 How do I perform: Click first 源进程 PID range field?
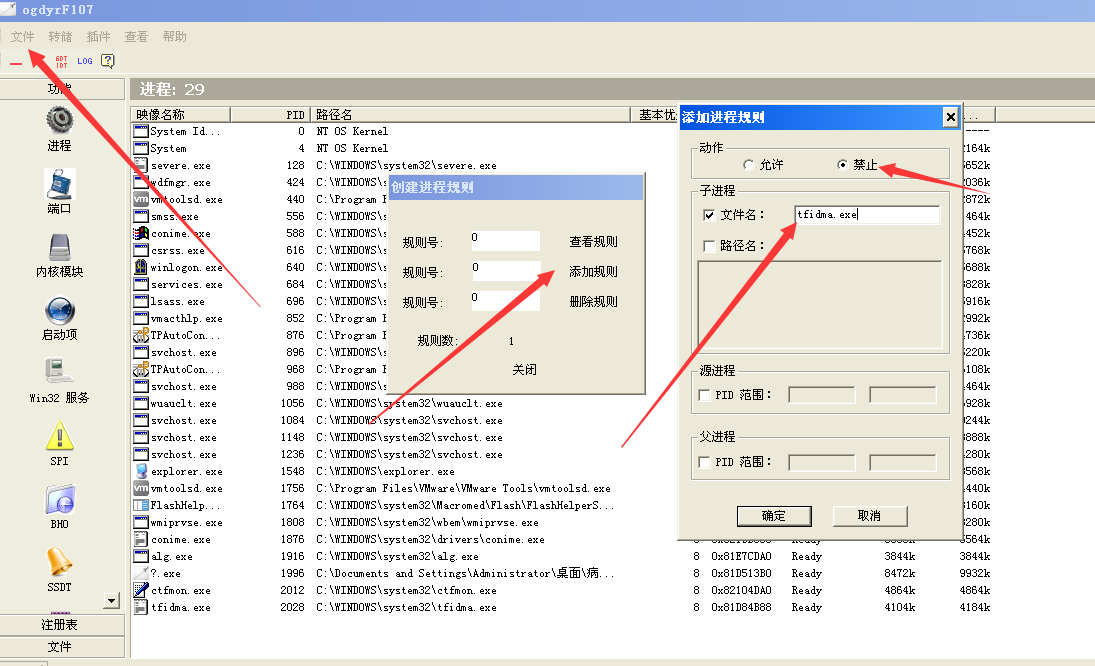pos(822,395)
